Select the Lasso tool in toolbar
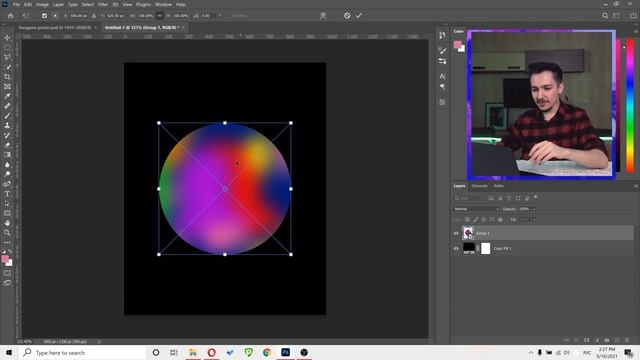The height and width of the screenshot is (360, 640). [x=7, y=57]
